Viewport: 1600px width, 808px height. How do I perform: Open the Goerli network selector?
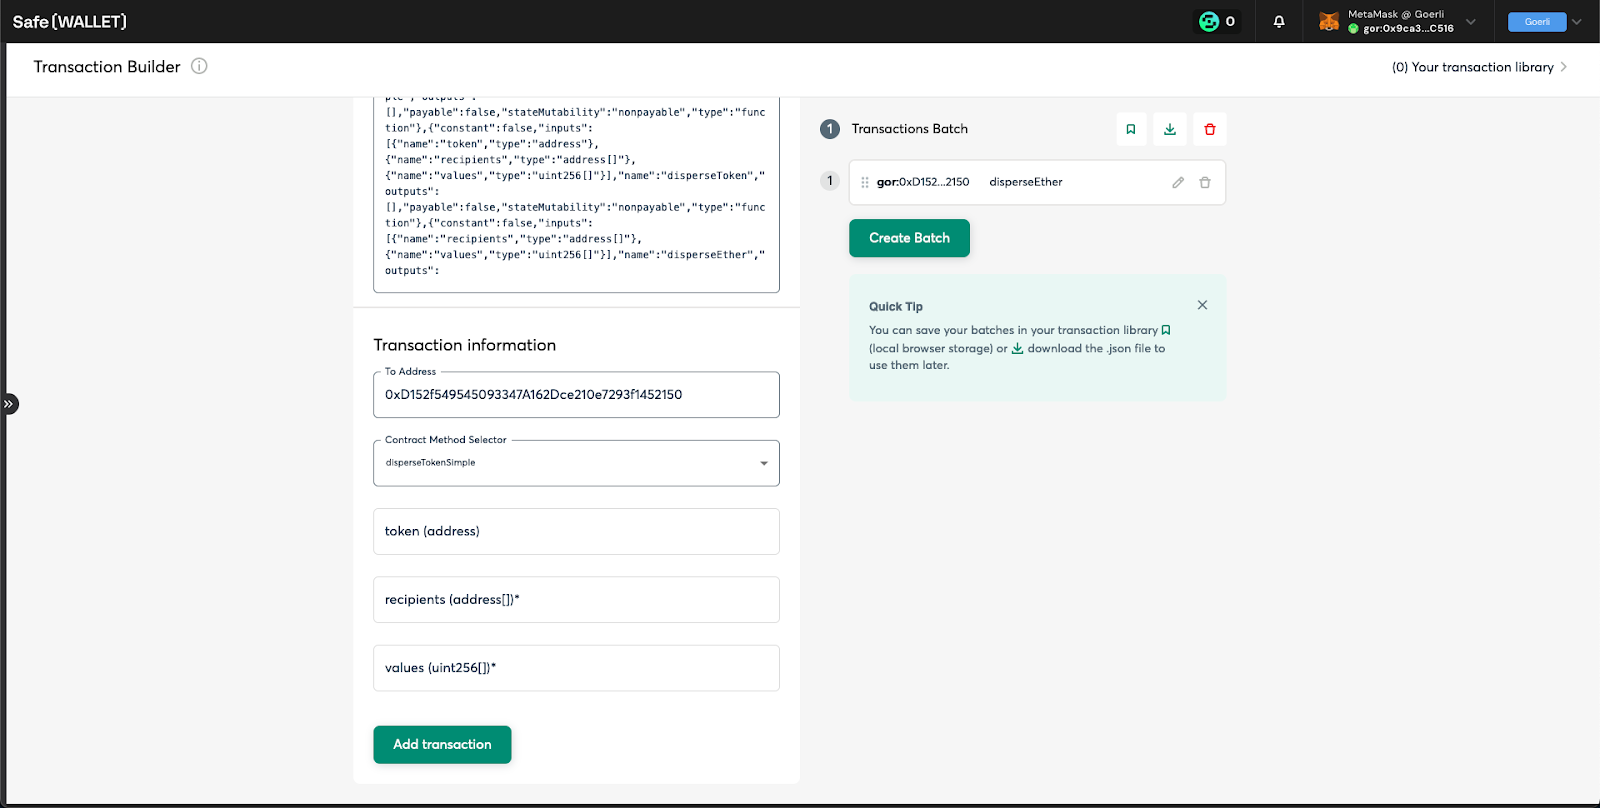click(1545, 21)
